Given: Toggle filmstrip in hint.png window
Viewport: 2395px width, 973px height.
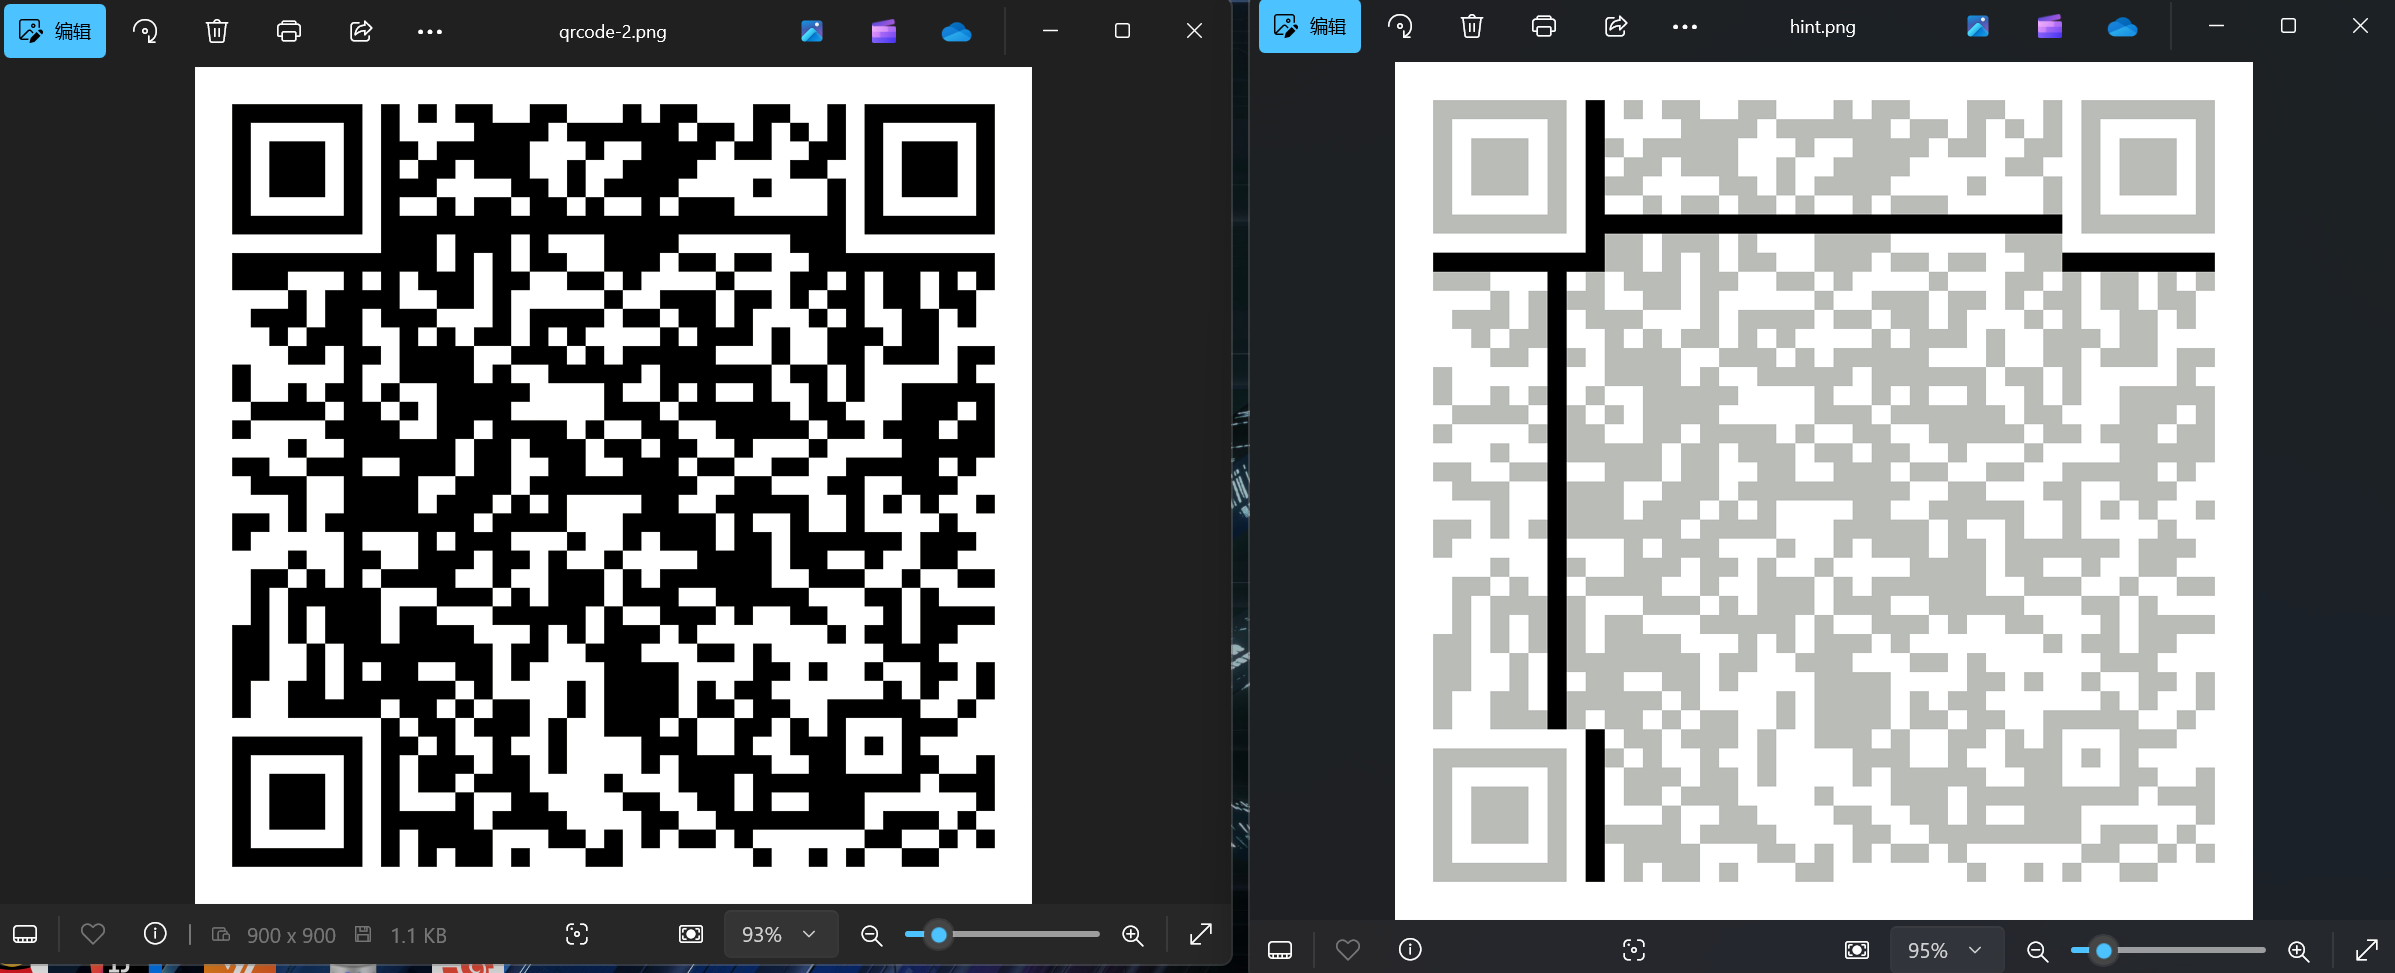Looking at the screenshot, I should tap(1280, 950).
